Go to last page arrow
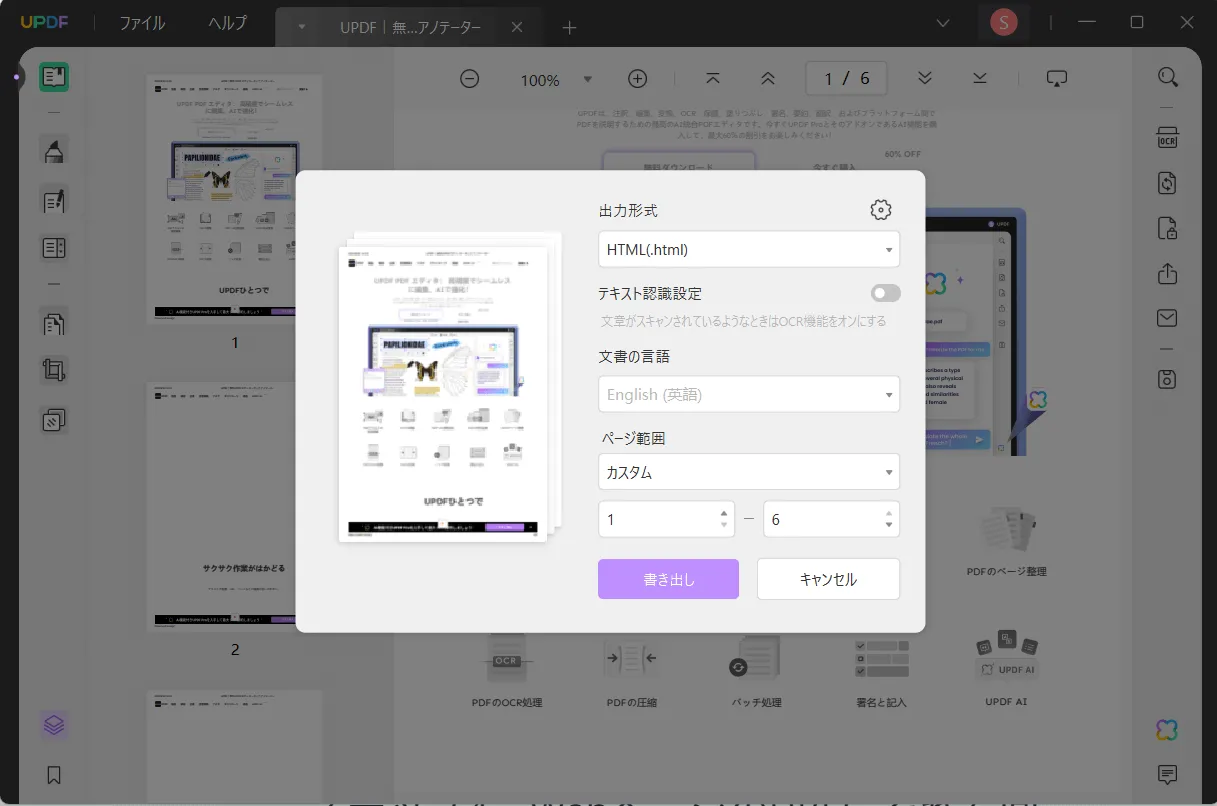1217x806 pixels. coord(980,78)
